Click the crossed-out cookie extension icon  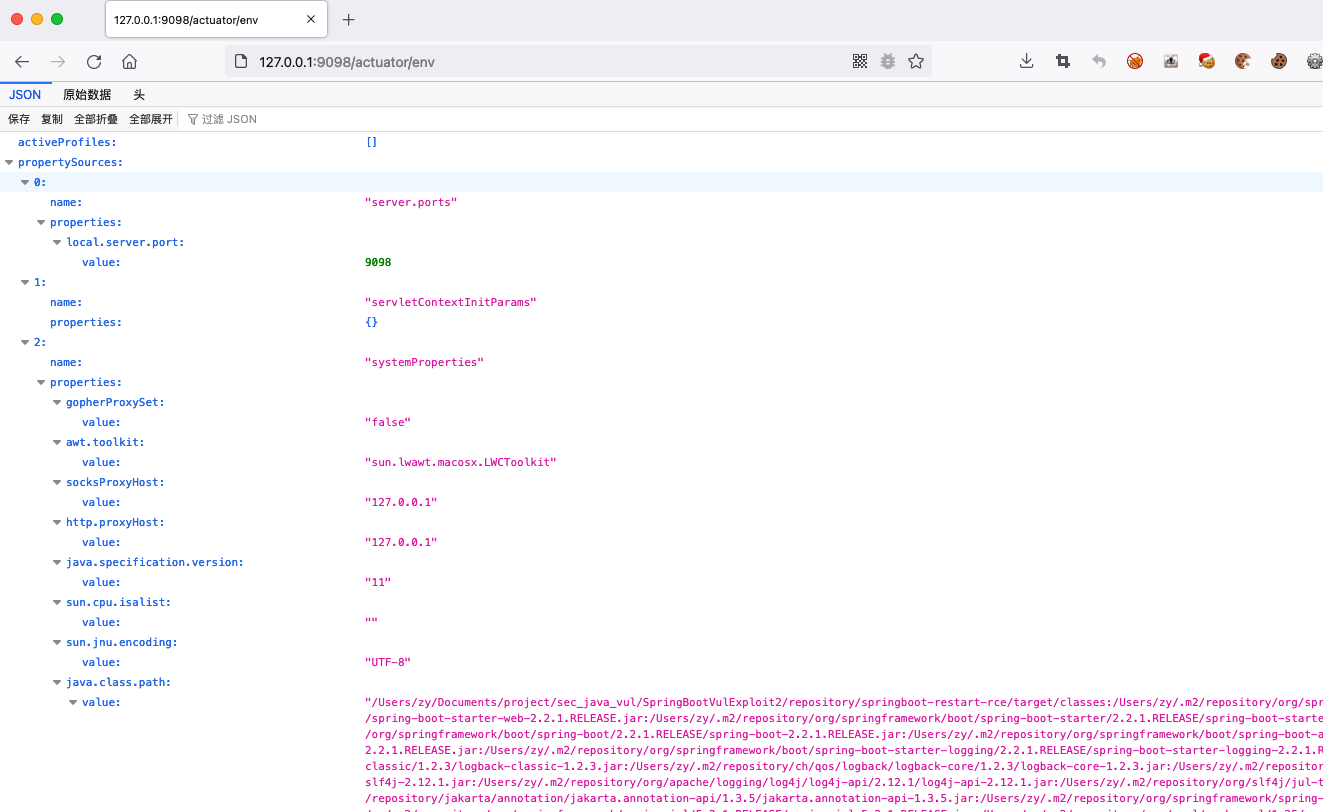point(1135,61)
